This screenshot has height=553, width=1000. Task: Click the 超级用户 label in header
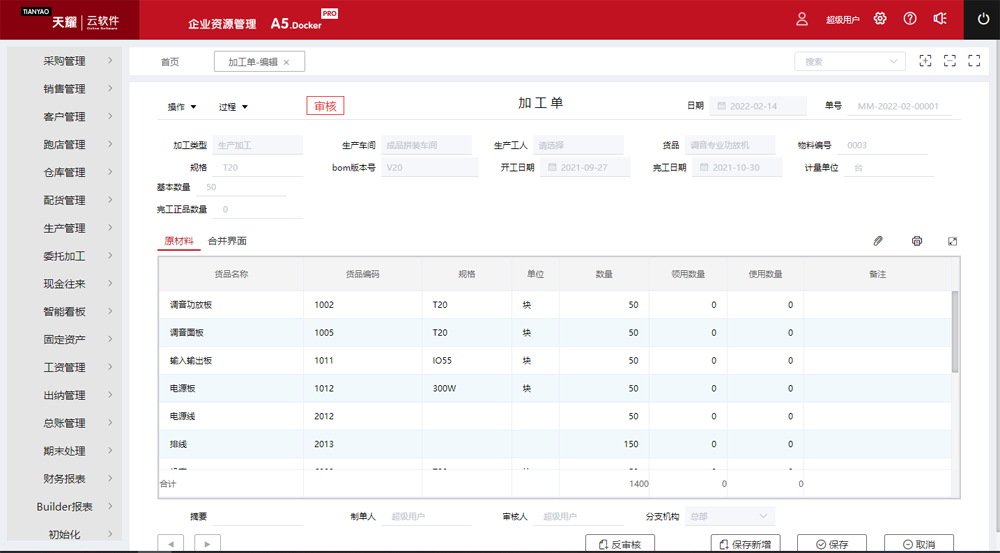(x=842, y=20)
